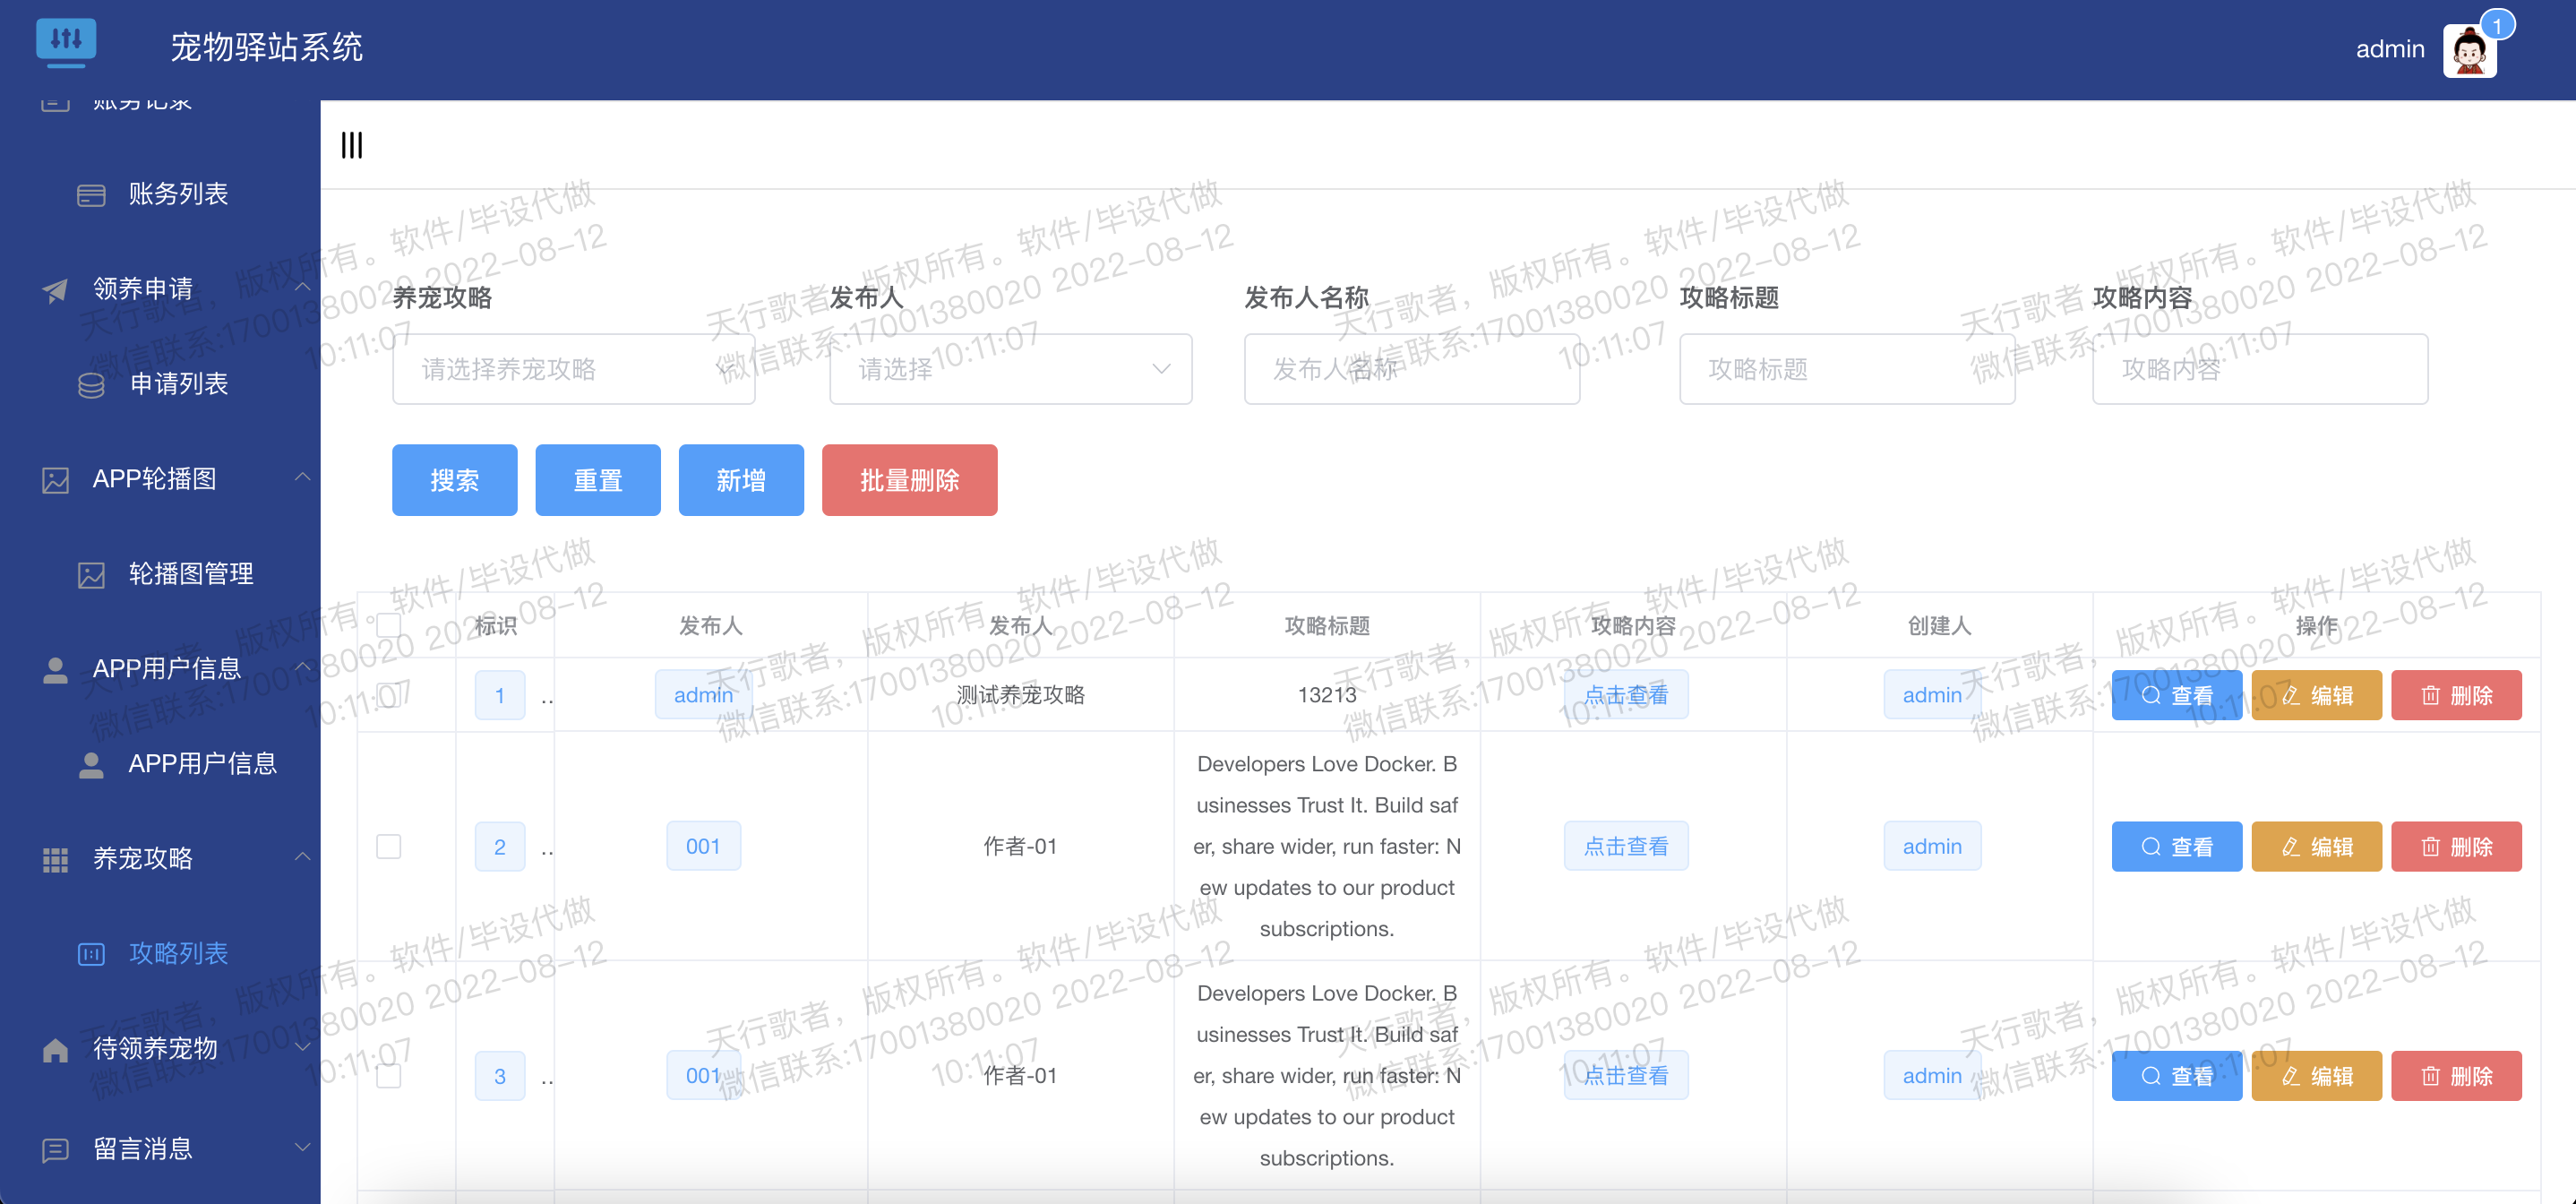Click the 账务列表 card icon in sidebar
Screen dimensions: 2576x1204
(90, 194)
